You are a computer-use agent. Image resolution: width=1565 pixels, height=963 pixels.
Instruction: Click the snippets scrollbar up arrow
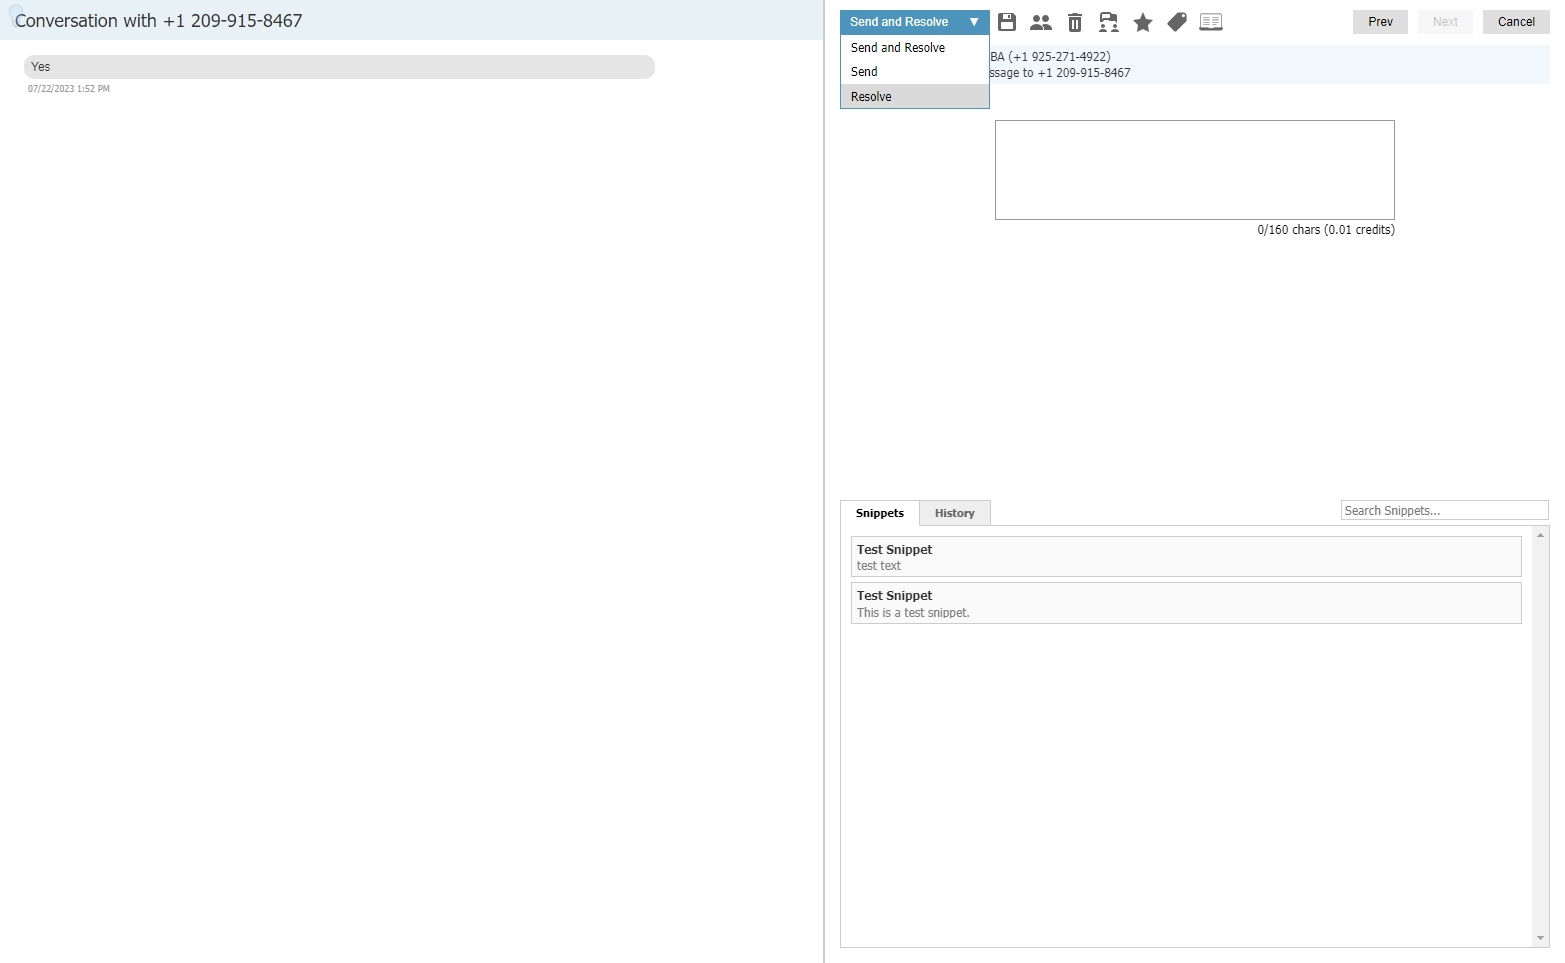point(1541,535)
